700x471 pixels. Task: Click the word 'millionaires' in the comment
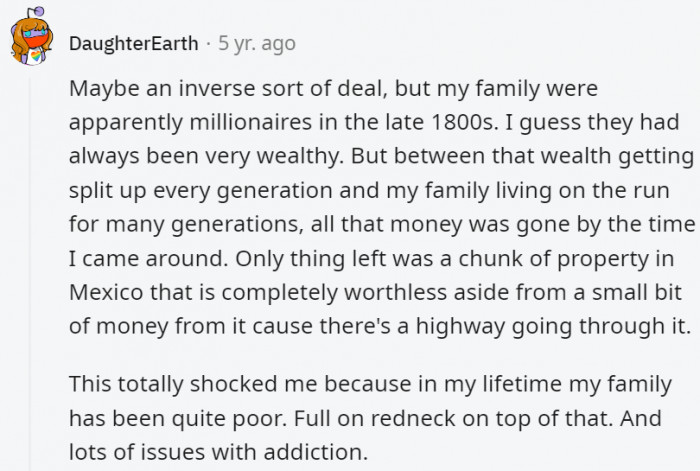tap(250, 122)
